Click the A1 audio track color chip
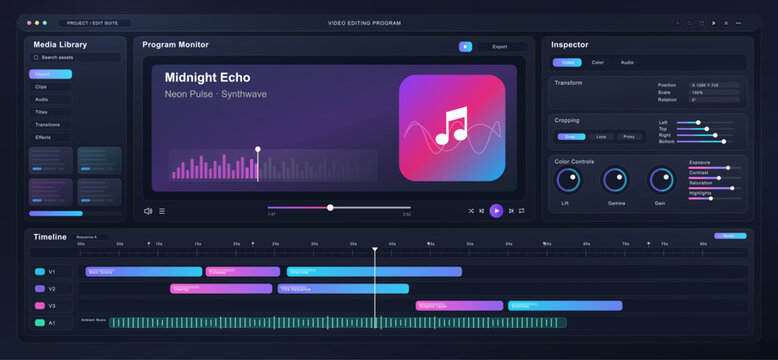 click(40, 323)
